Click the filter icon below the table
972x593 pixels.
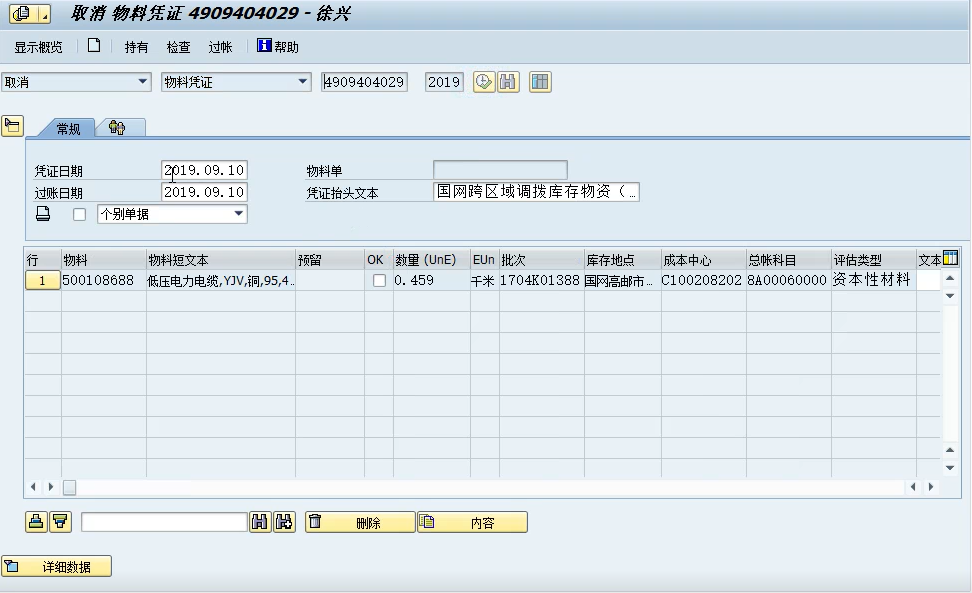tap(60, 521)
